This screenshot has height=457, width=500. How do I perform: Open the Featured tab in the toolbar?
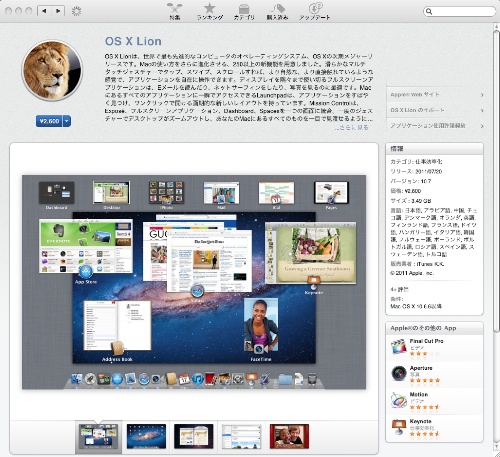coord(175,11)
